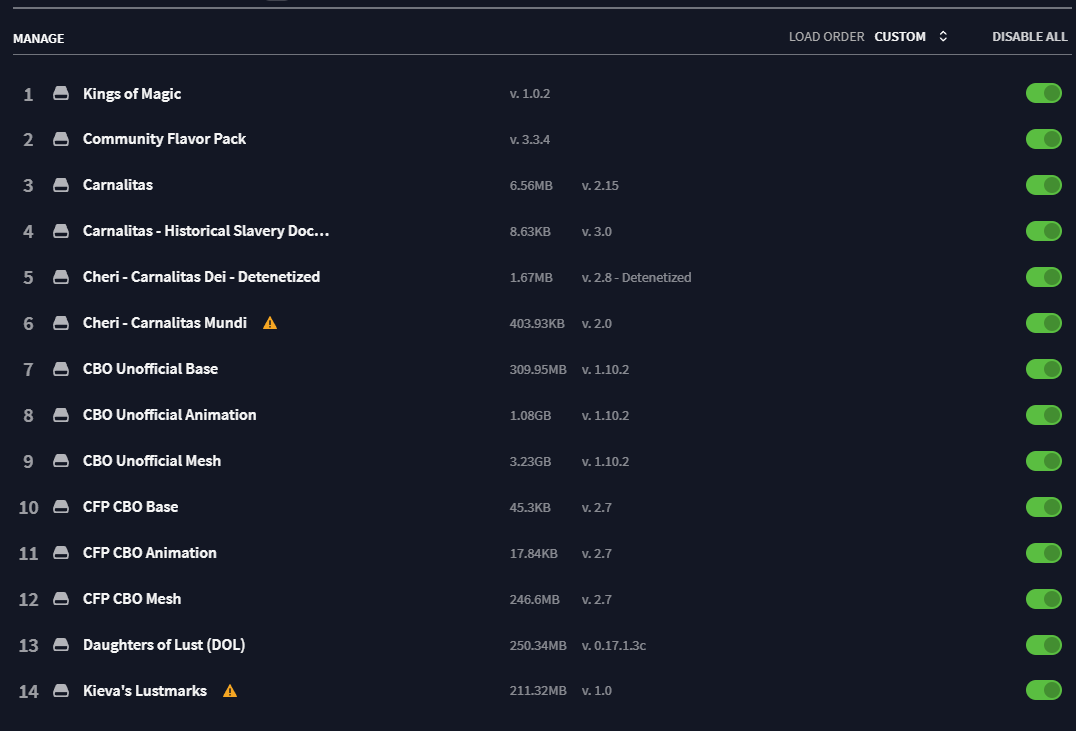1076x731 pixels.
Task: Click the warning icon beside Kieva's Lustmarks
Action: coord(230,691)
